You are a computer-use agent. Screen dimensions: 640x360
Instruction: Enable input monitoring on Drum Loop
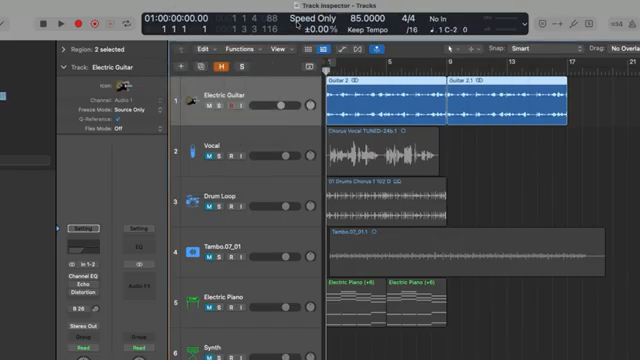tap(241, 207)
